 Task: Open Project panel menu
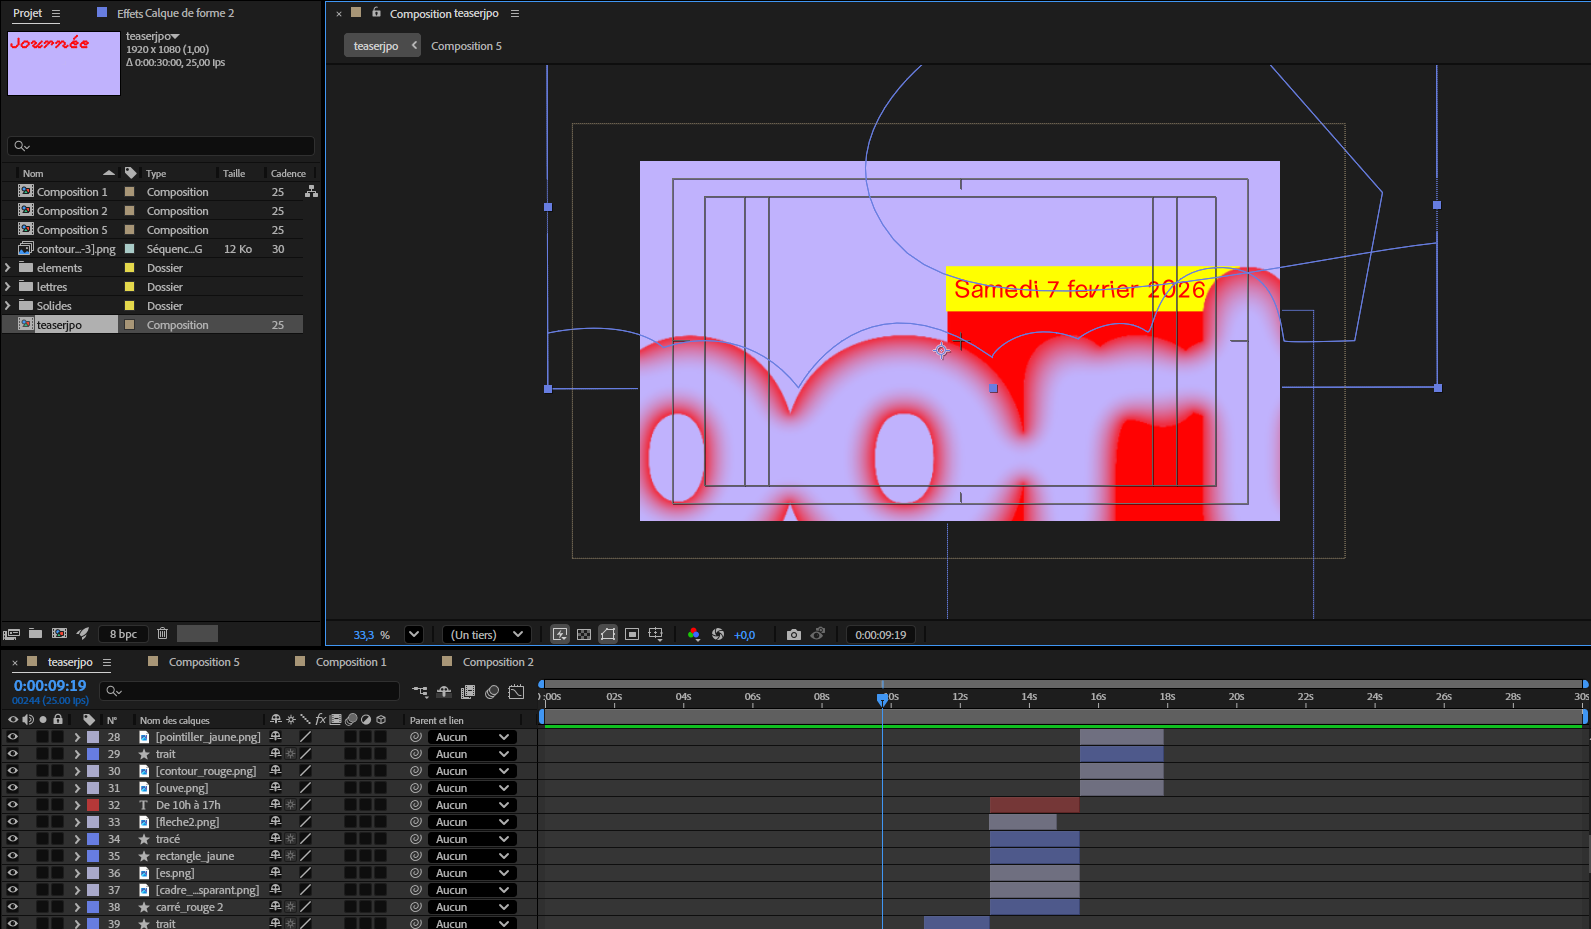[56, 14]
